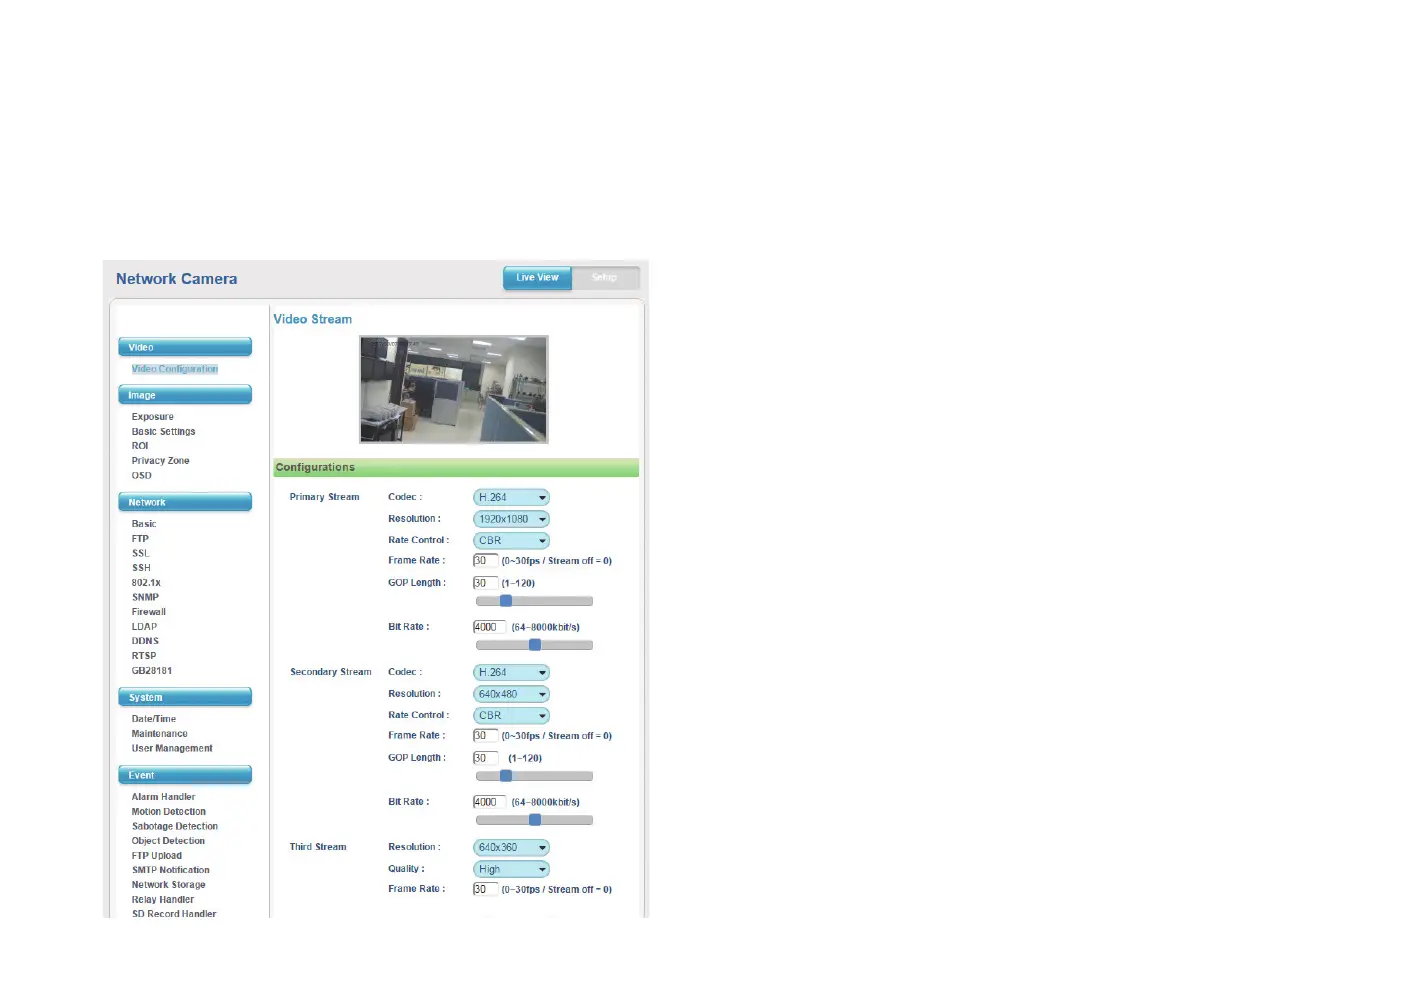
Task: Open Basic network settings
Action: click(144, 524)
